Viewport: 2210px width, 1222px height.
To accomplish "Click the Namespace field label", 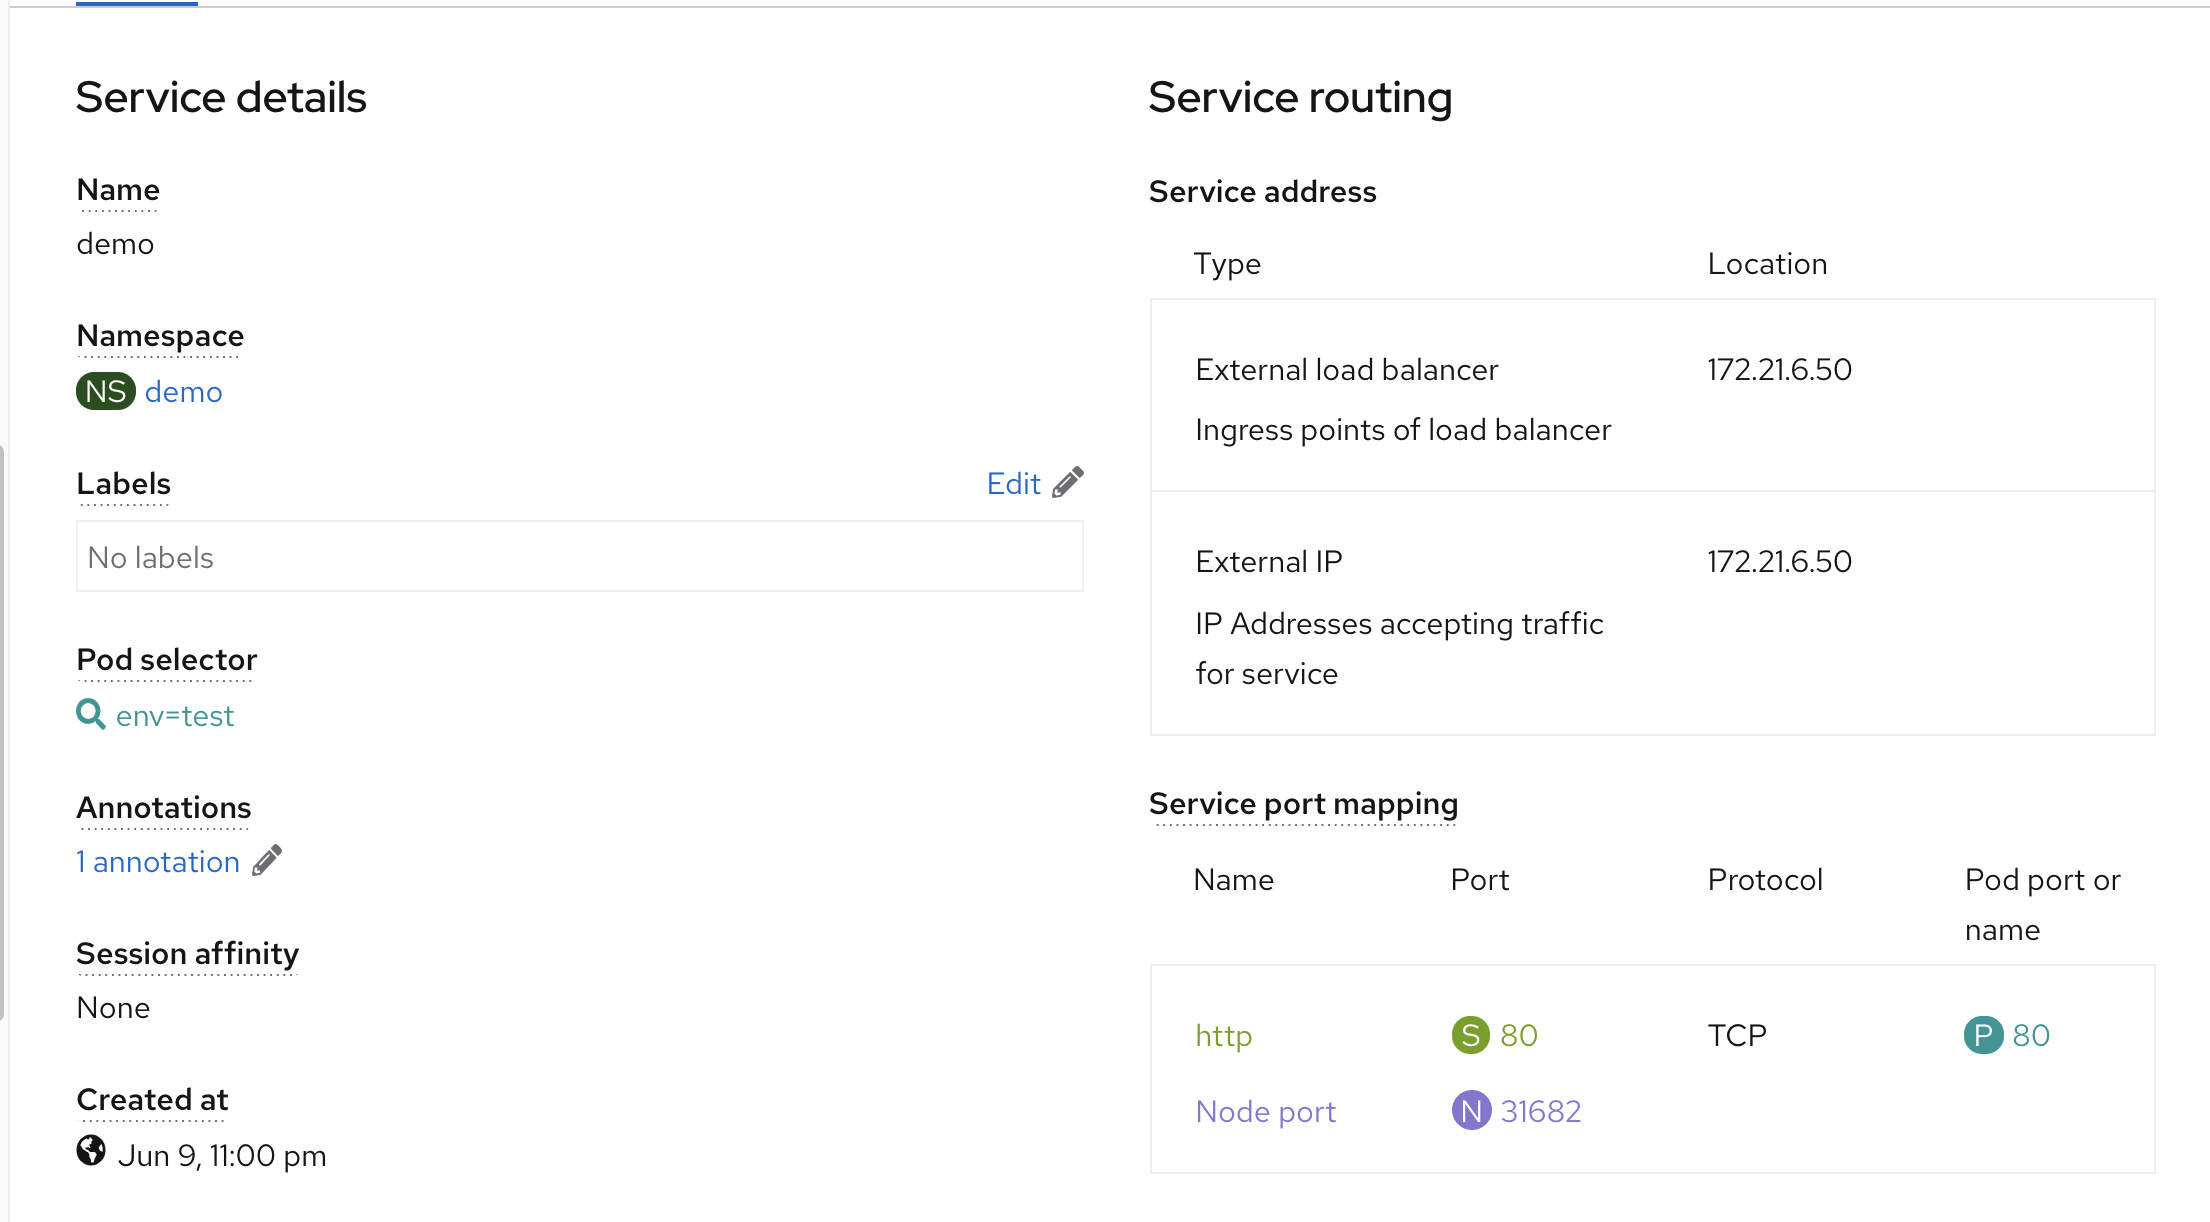I will [160, 336].
